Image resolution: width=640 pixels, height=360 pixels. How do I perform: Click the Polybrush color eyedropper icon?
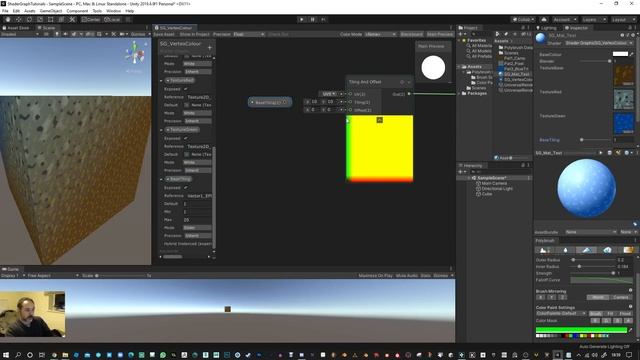[631, 330]
